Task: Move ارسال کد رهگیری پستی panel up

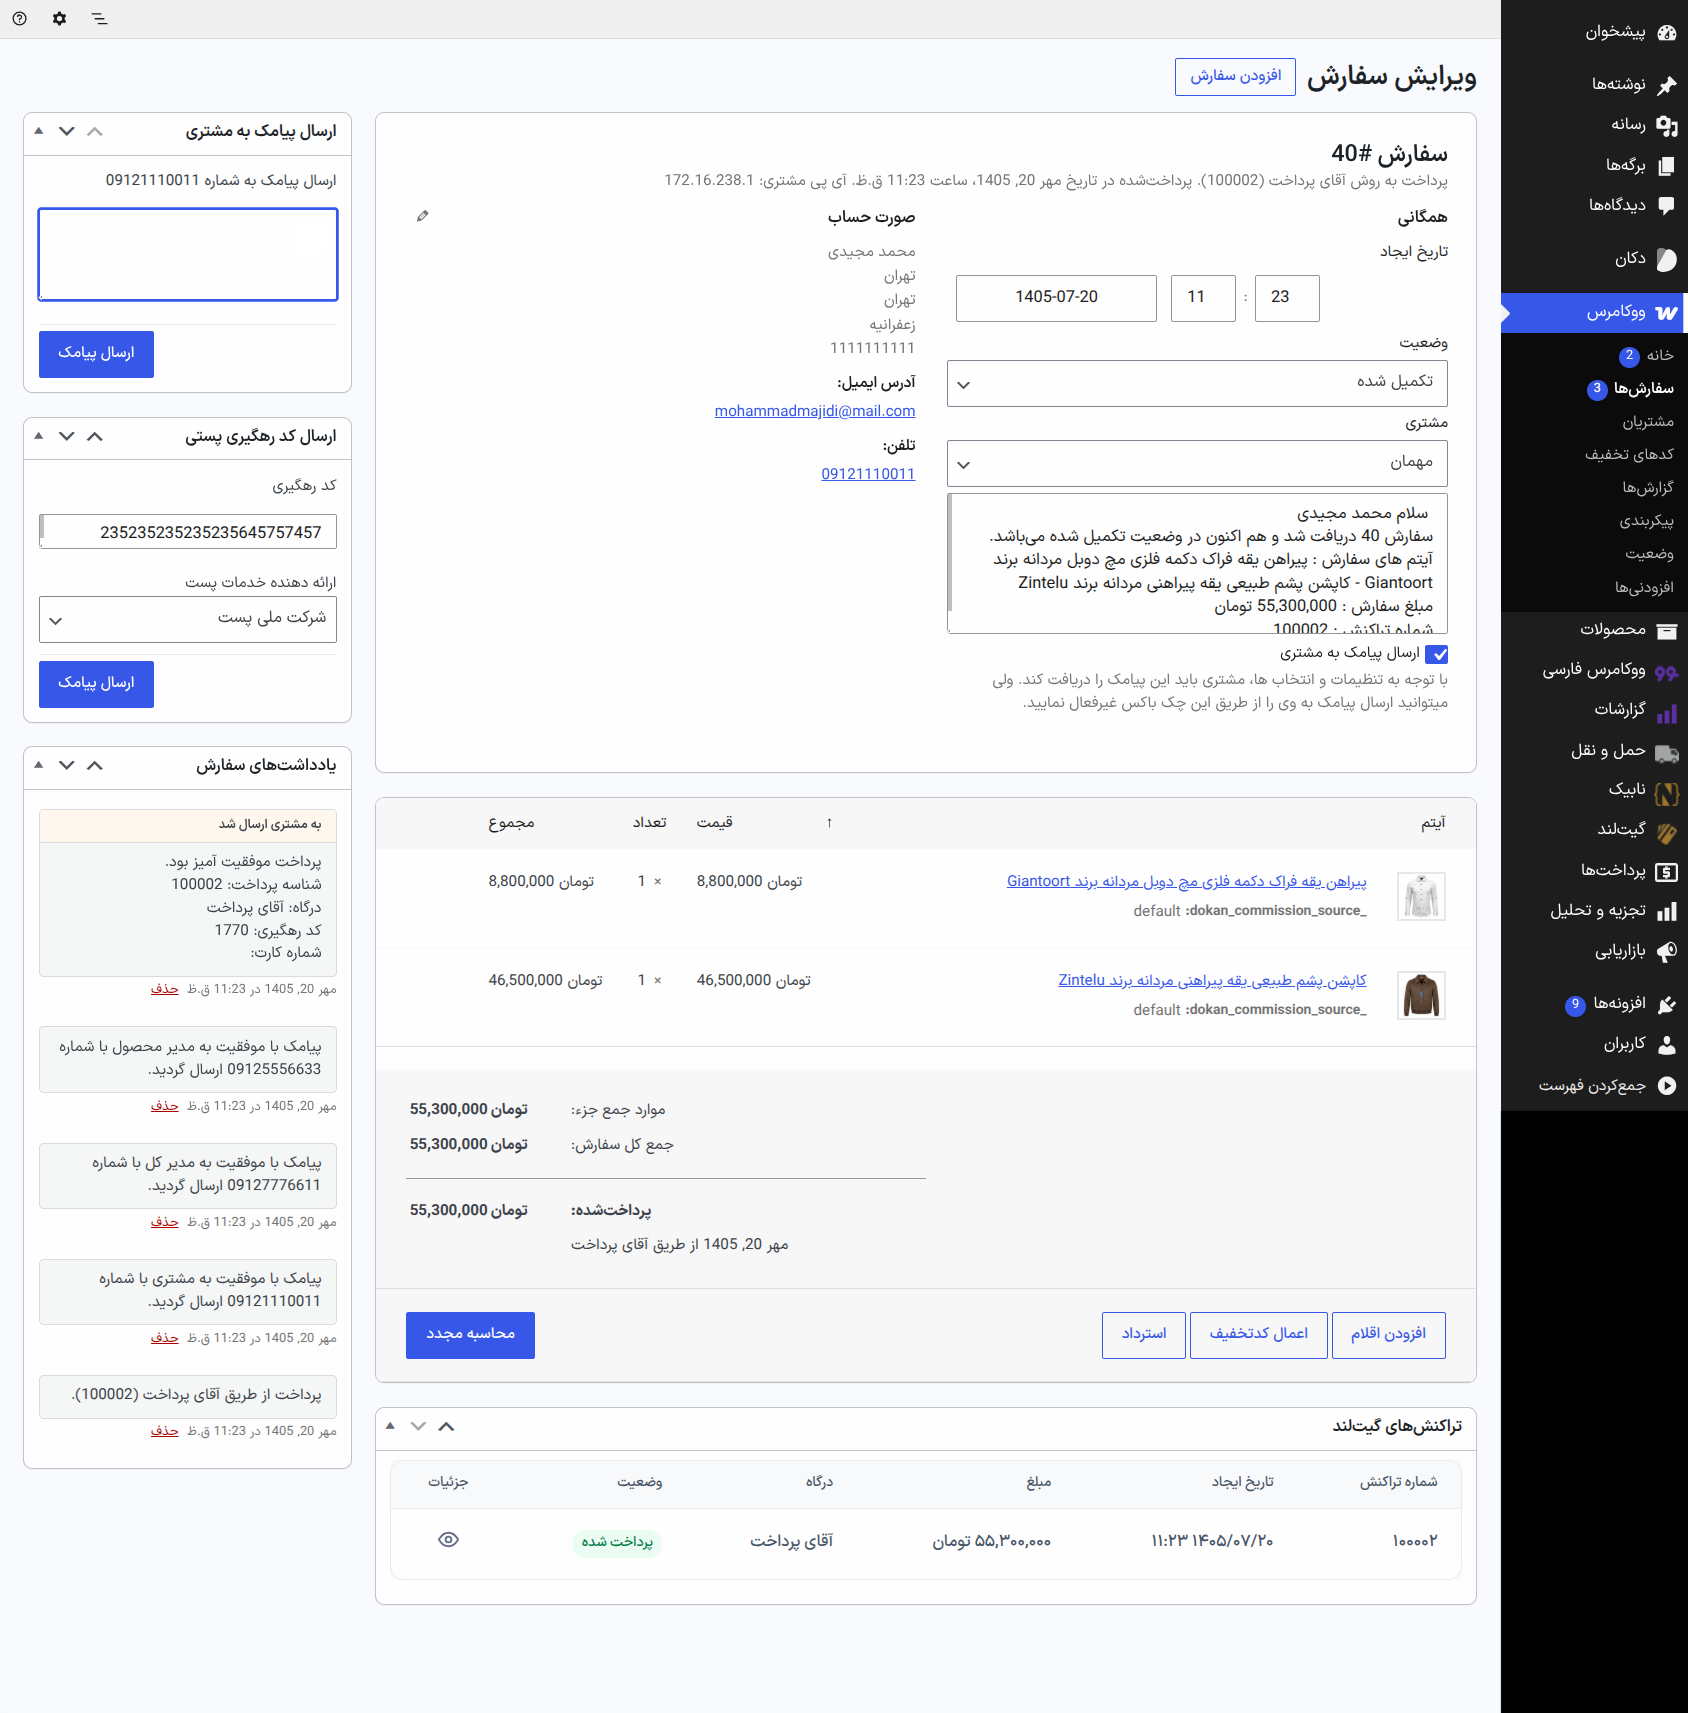Action: (95, 436)
